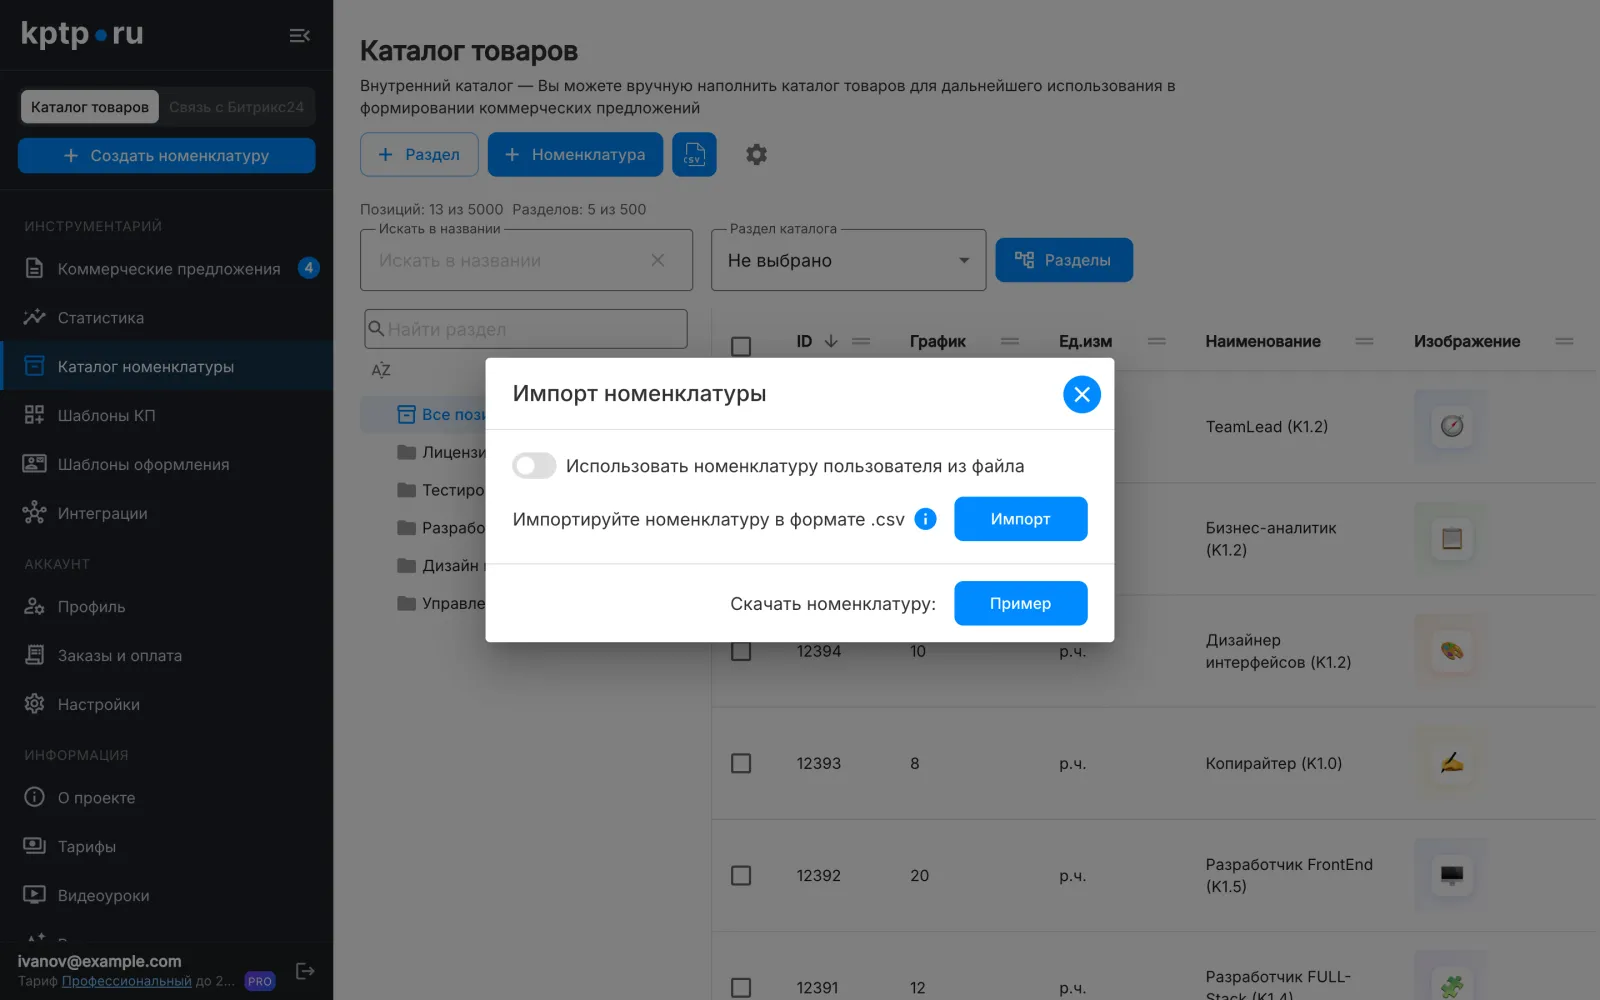Click the Заказы и оплата icon
1600x1000 pixels.
34,655
